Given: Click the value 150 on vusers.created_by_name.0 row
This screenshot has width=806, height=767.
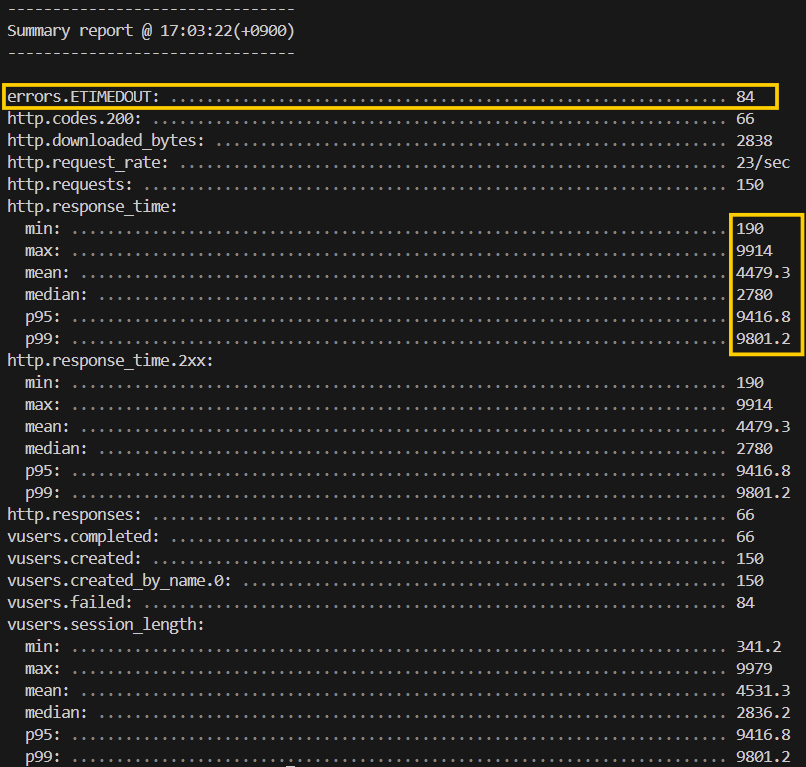Looking at the screenshot, I should 750,581.
